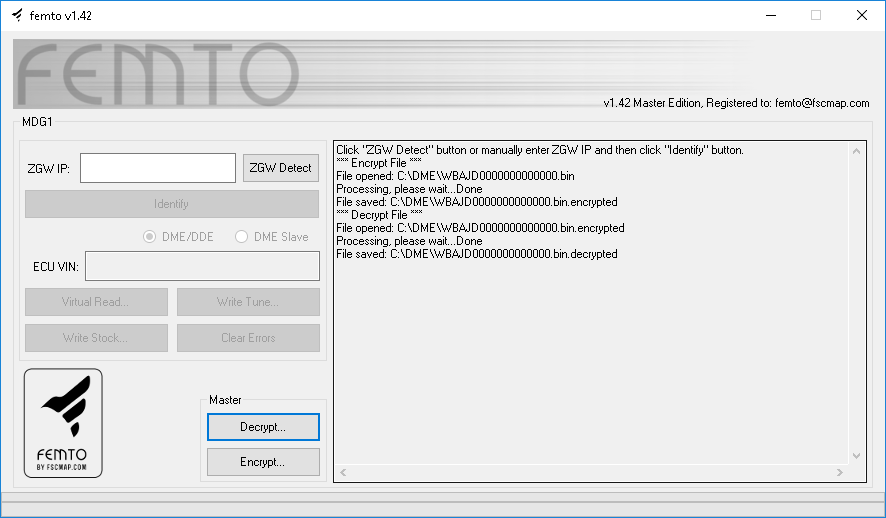Click the log scrollbar up arrow

pos(857,151)
